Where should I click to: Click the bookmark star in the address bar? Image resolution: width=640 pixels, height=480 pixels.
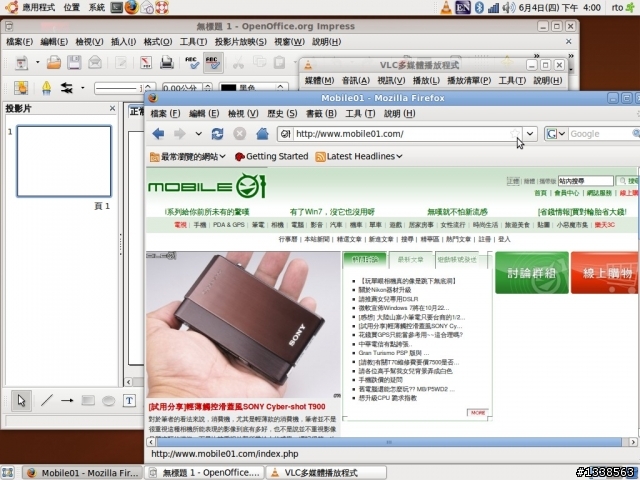[515, 133]
